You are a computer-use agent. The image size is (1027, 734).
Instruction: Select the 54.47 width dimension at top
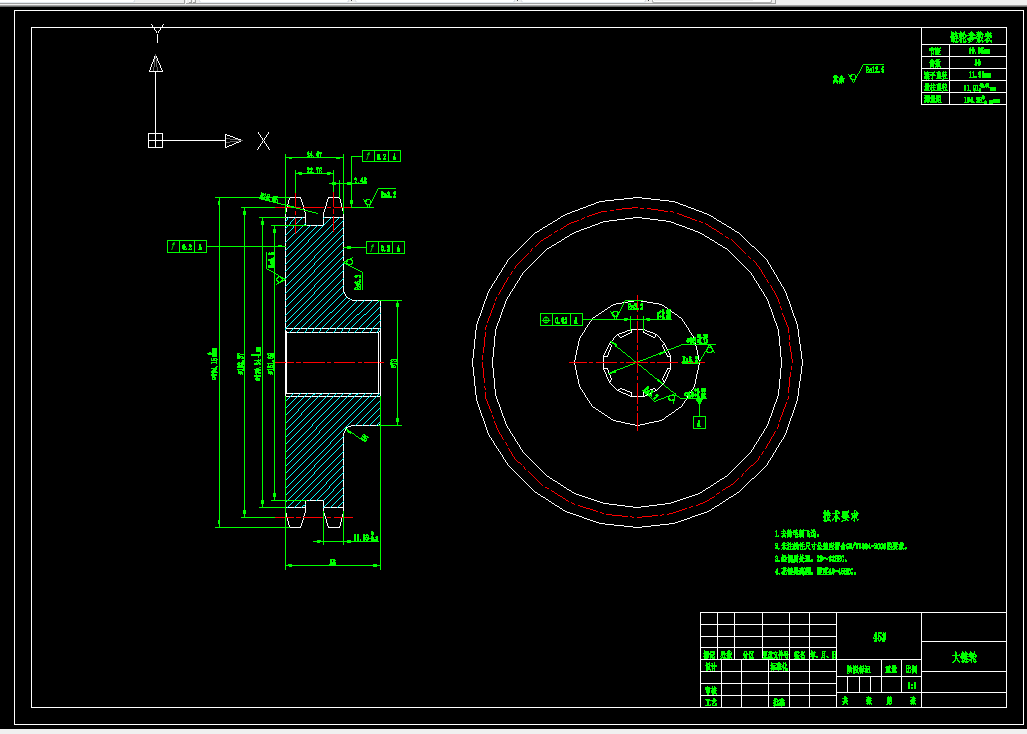point(314,155)
